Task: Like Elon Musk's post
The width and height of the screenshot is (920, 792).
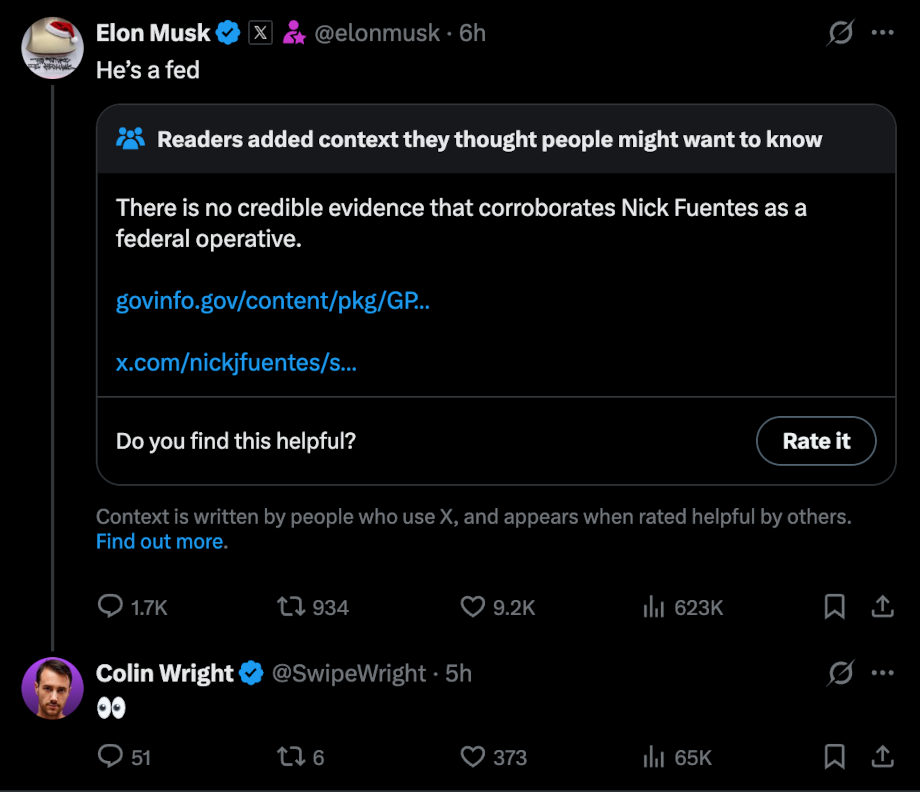Action: point(472,607)
